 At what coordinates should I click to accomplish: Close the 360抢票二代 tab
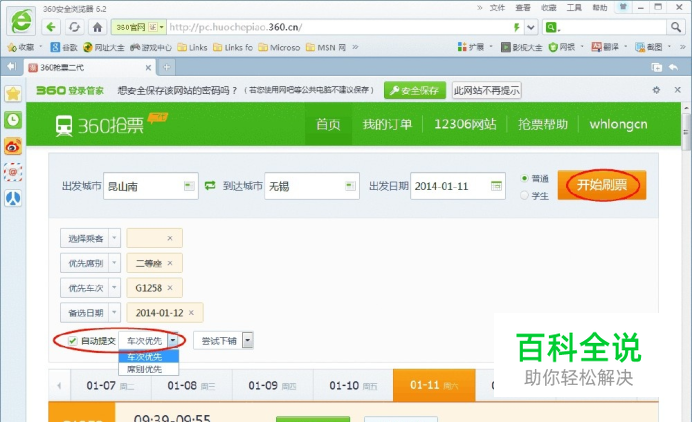(148, 68)
